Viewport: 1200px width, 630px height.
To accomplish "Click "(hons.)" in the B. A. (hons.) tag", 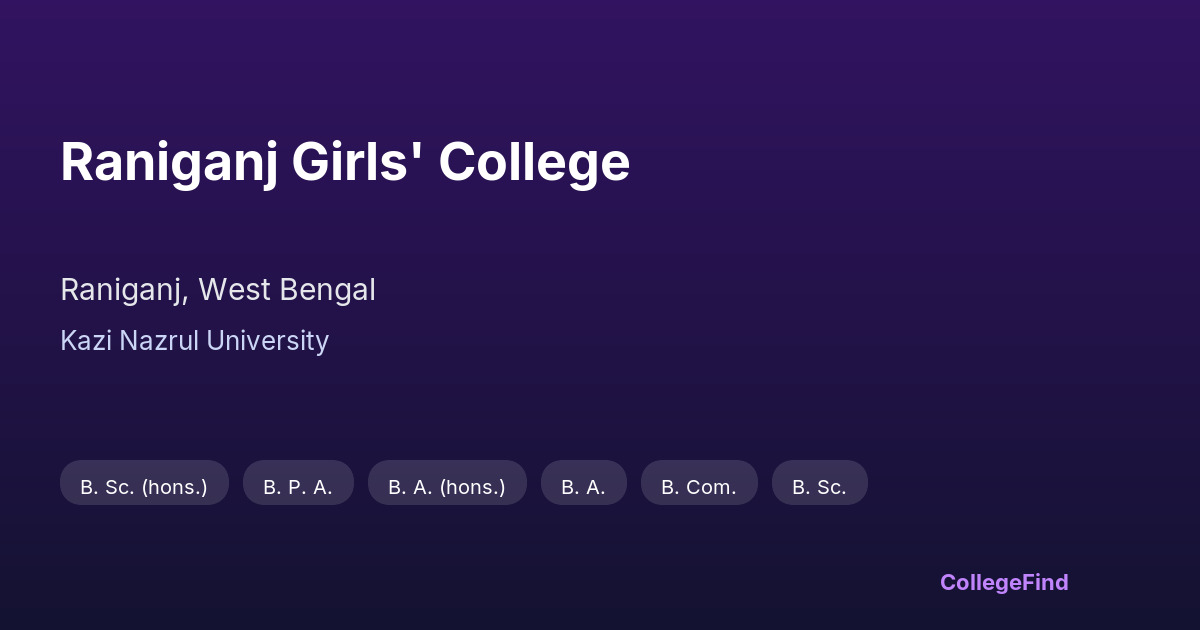I will coord(472,487).
